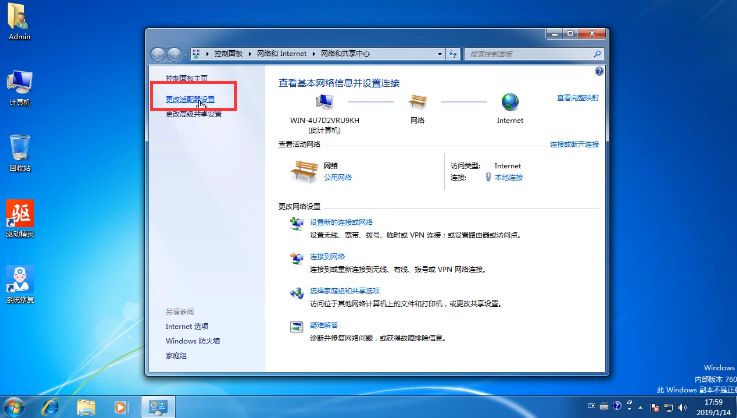Image resolution: width=737 pixels, height=418 pixels.
Task: Click the 连接或断开连接 link
Action: [x=574, y=144]
